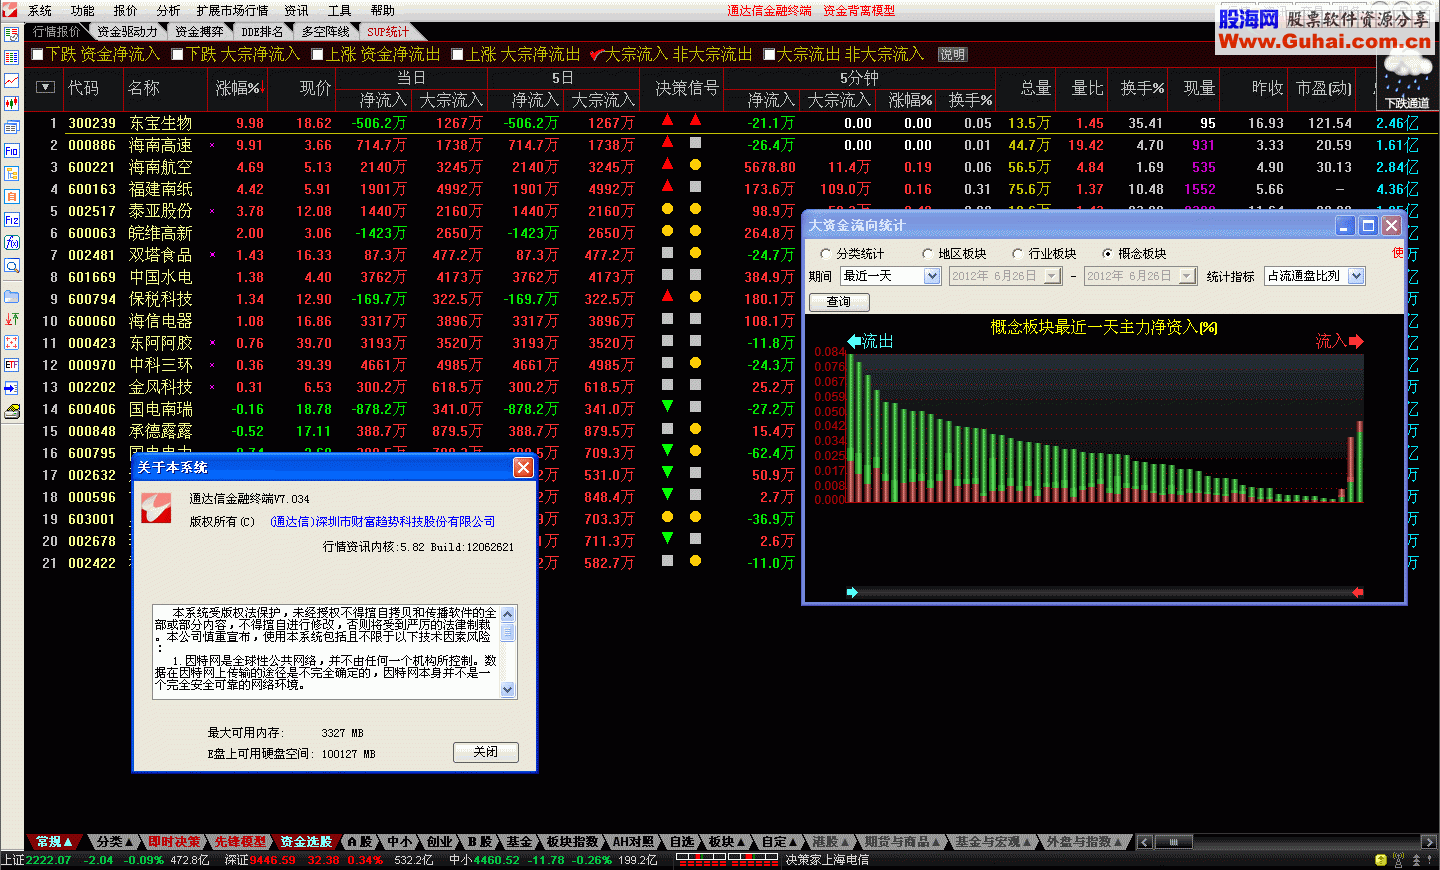Switch to the 资金驱动力 tab
The width and height of the screenshot is (1440, 870).
127,32
